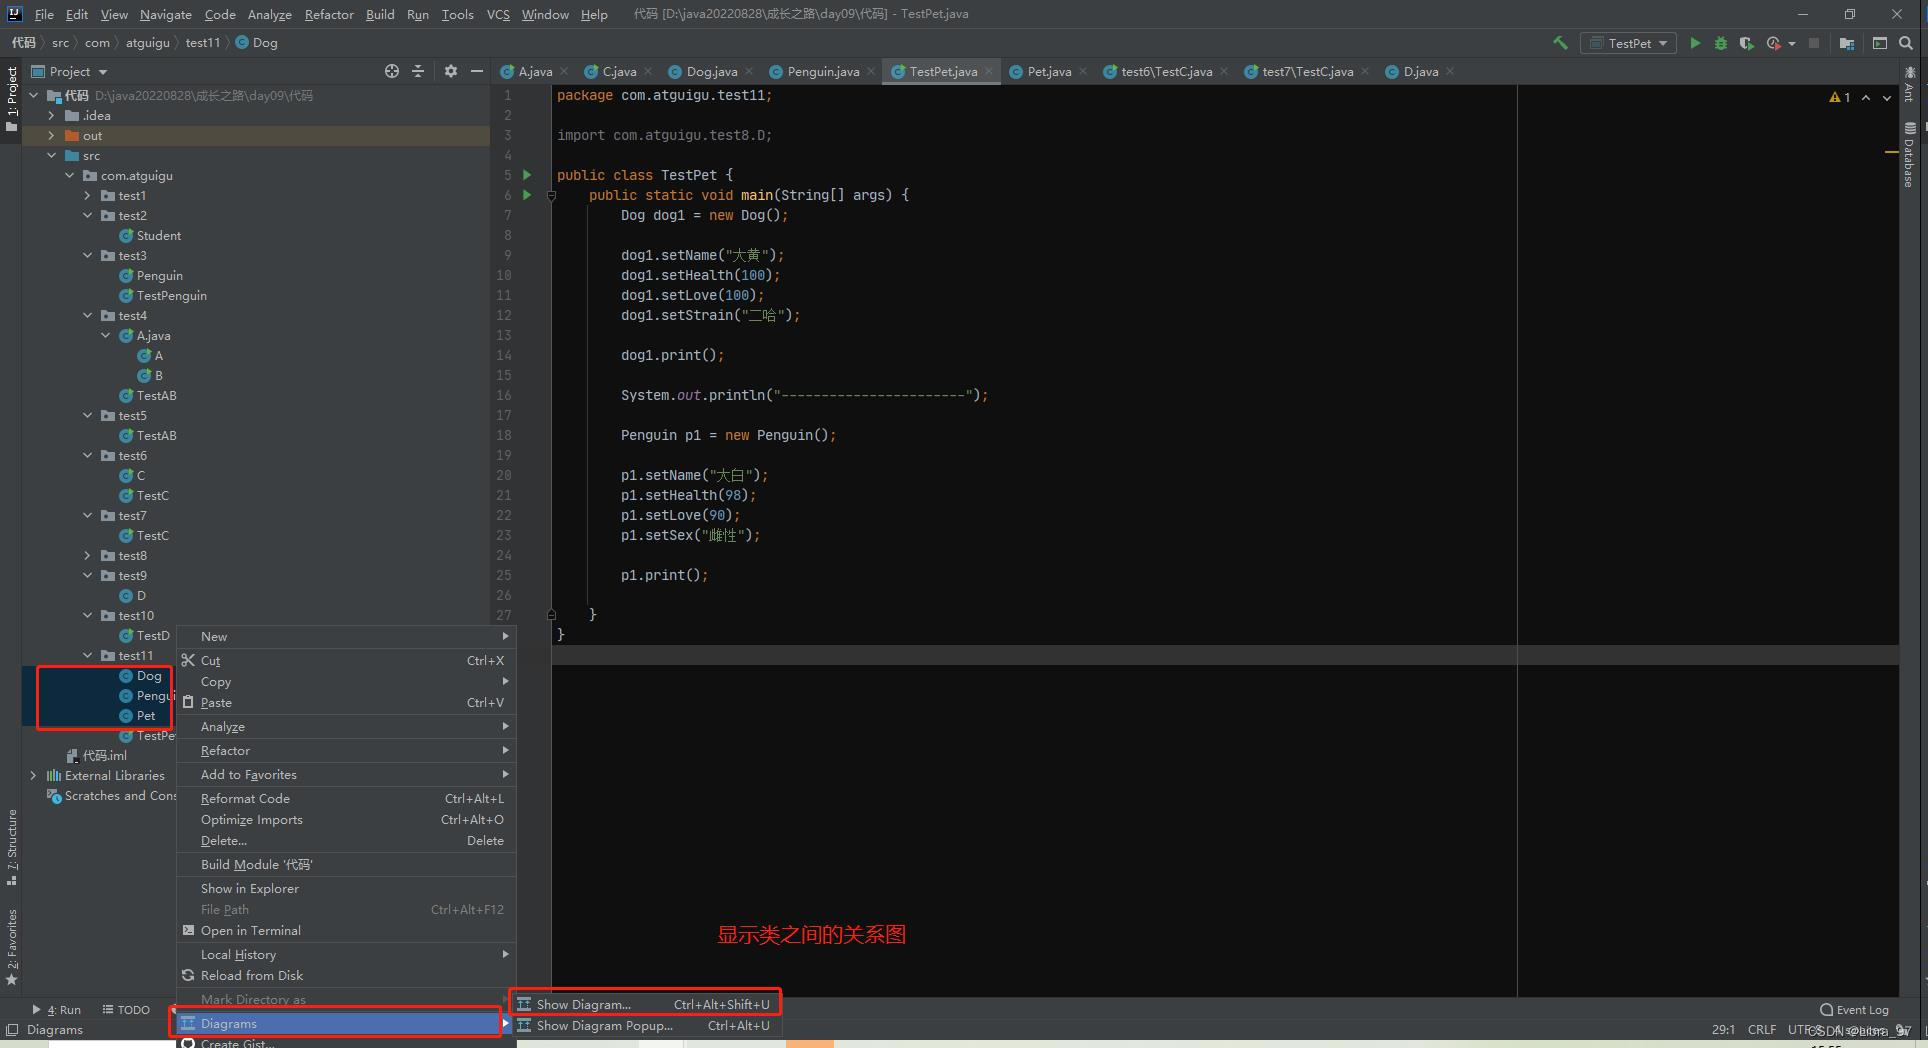This screenshot has width=1928, height=1048.
Task: Open the Project view selector dropdown
Action: tap(69, 71)
